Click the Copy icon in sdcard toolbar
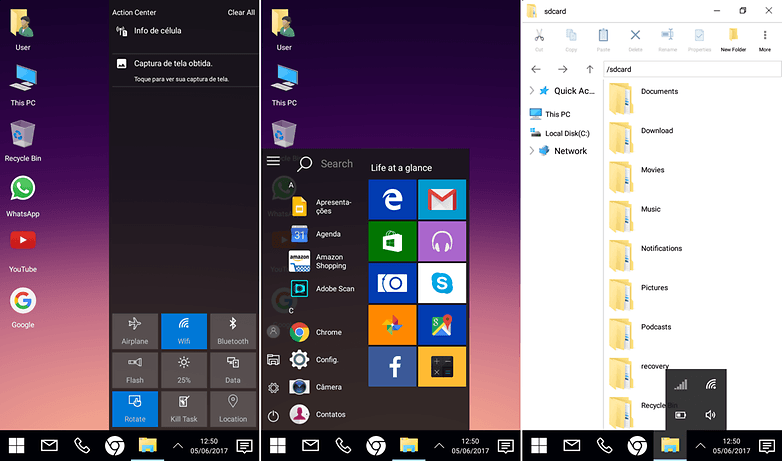The width and height of the screenshot is (782, 461). click(571, 35)
